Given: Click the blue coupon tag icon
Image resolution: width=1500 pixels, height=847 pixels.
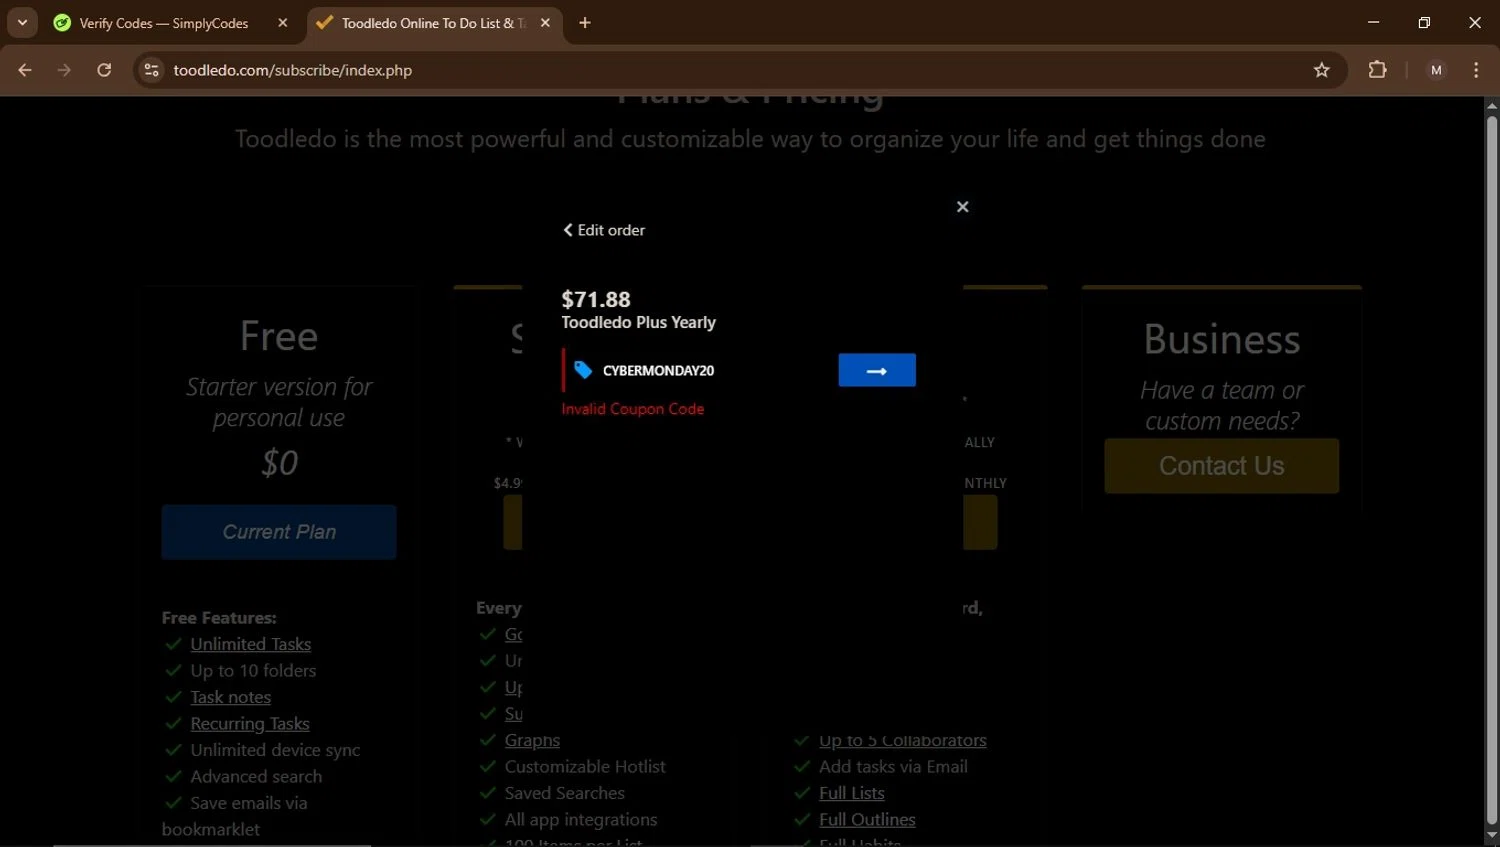Looking at the screenshot, I should [x=583, y=370].
